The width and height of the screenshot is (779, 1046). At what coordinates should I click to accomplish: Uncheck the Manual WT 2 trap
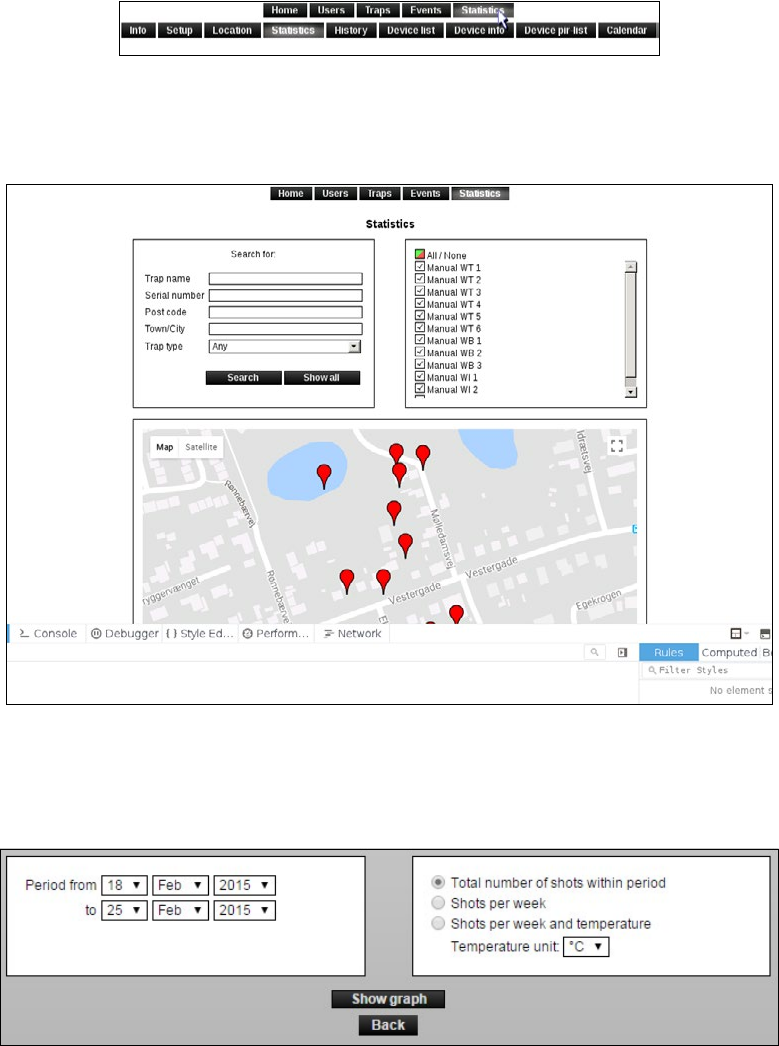point(420,280)
